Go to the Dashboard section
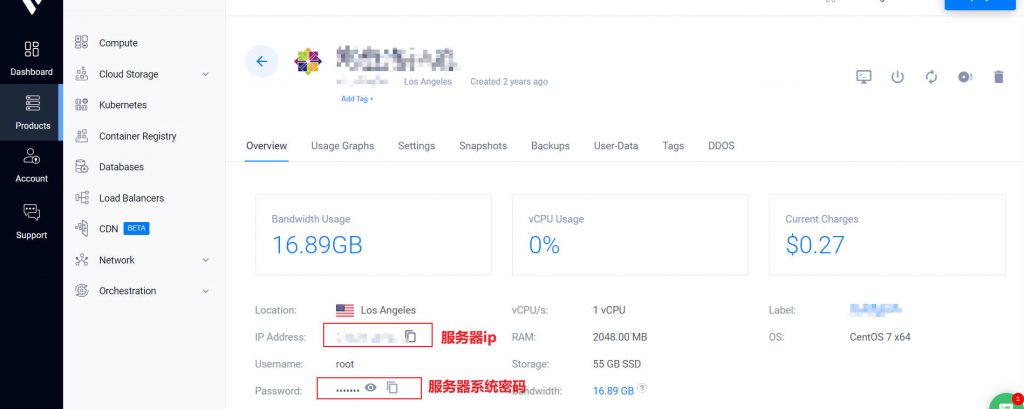 click(x=31, y=58)
